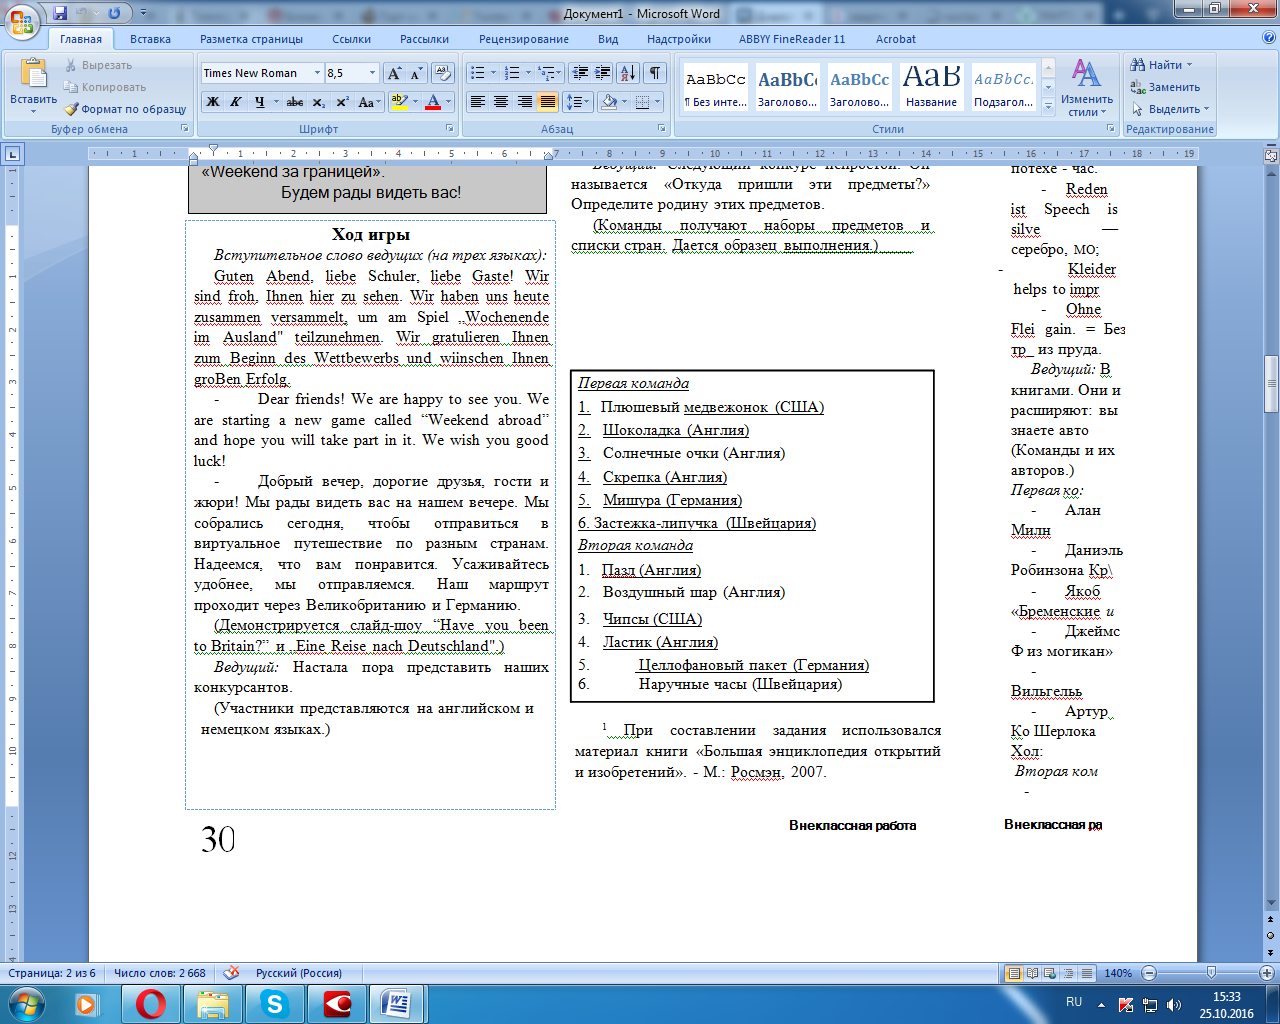Screen dimensions: 1280x1024
Task: Open file explorer folder on taskbar
Action: coord(213,1004)
